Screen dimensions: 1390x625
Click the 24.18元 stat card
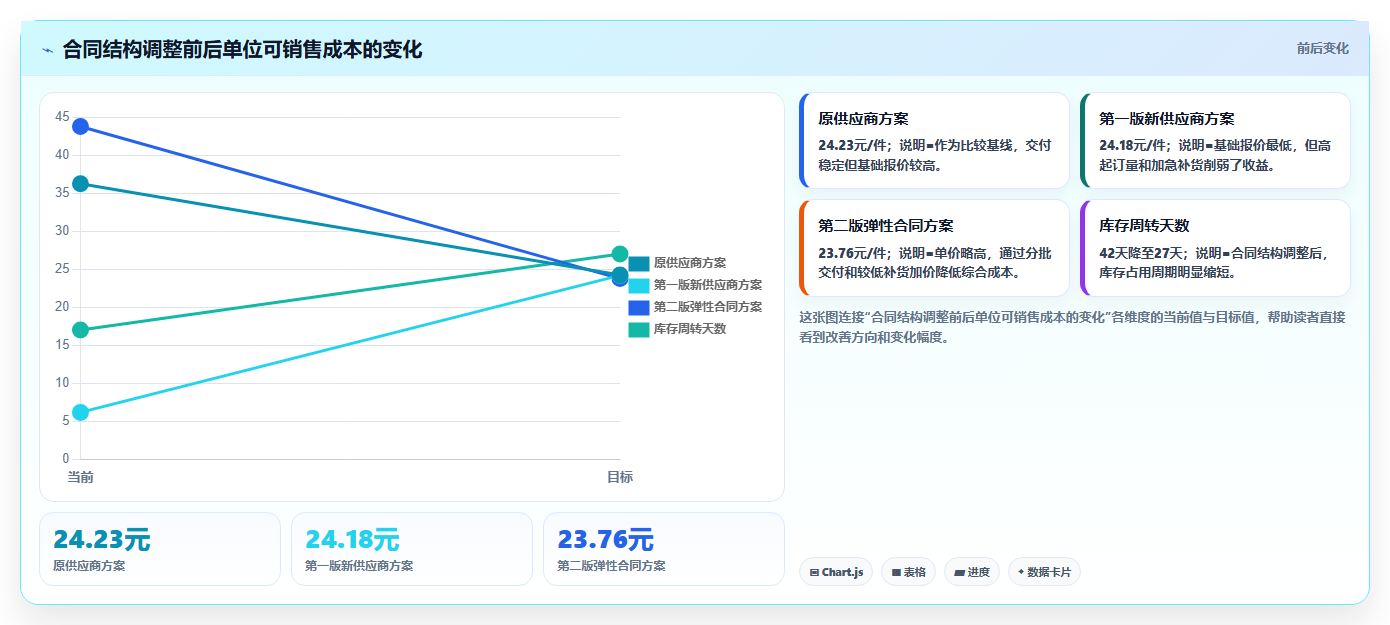pyautogui.click(x=412, y=549)
